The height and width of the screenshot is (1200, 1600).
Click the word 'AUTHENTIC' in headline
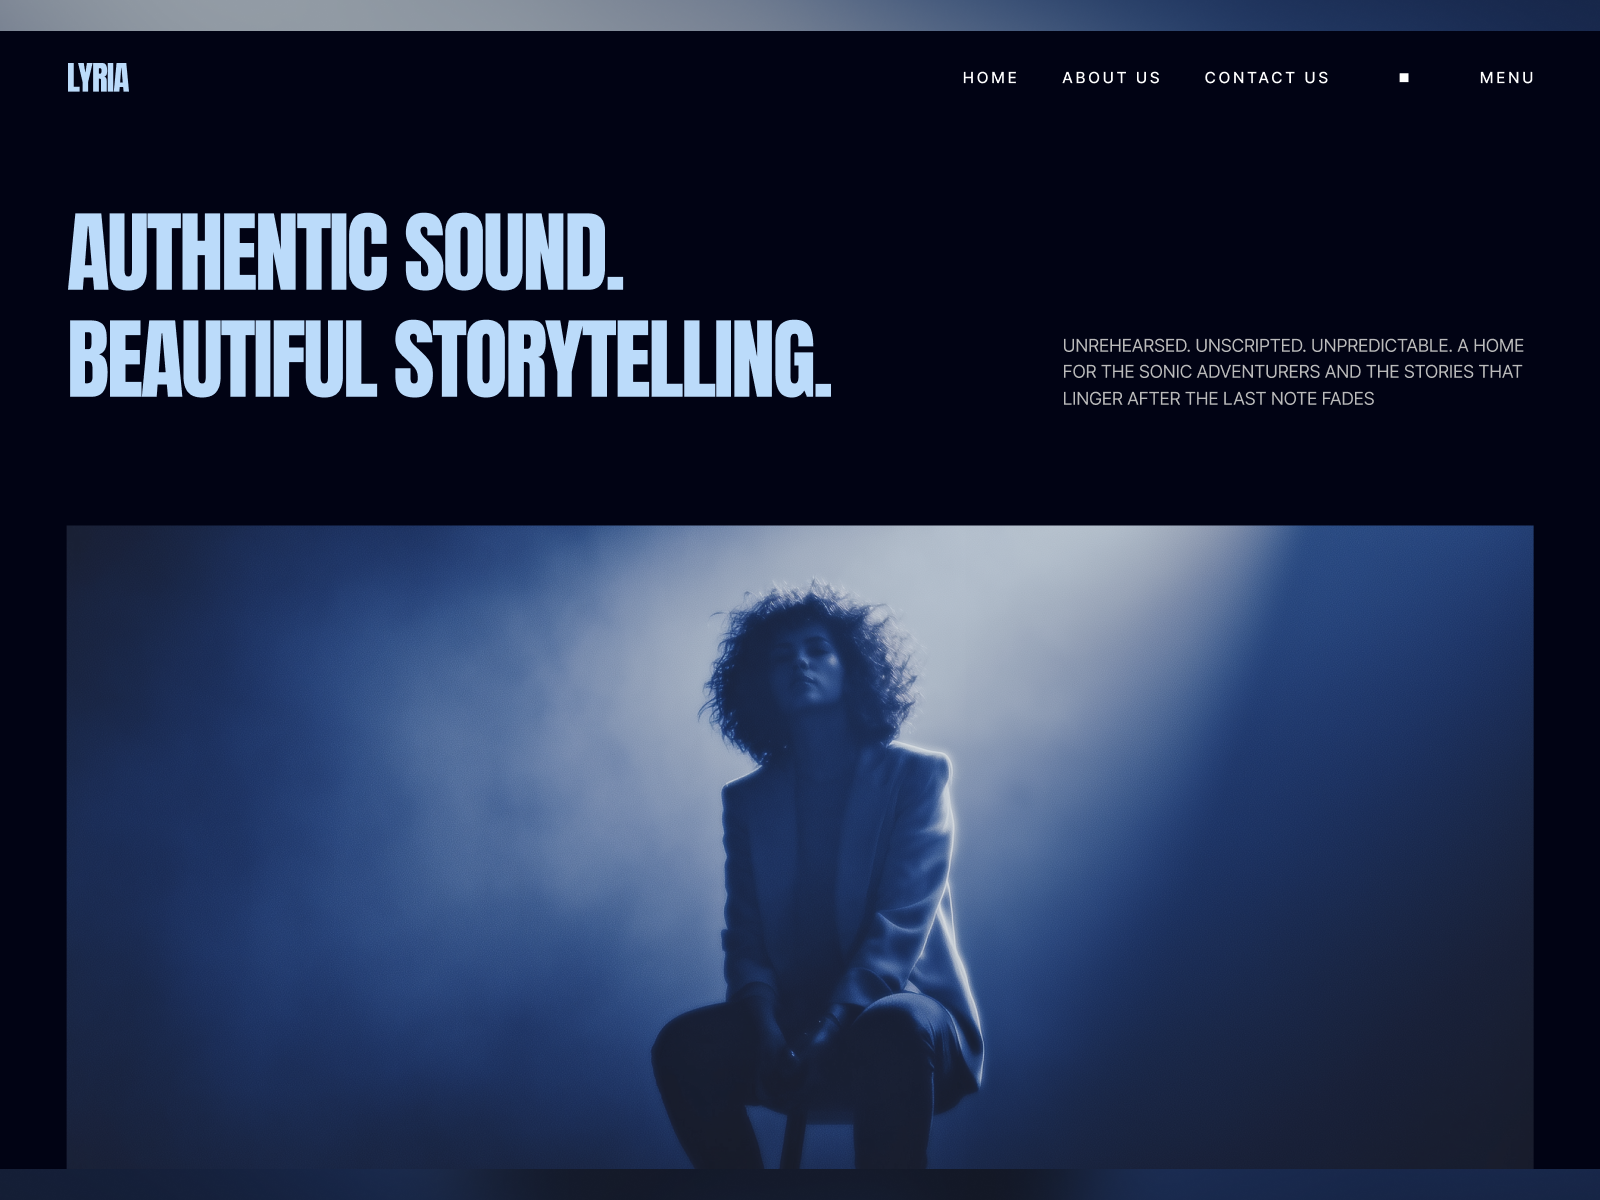(x=227, y=254)
